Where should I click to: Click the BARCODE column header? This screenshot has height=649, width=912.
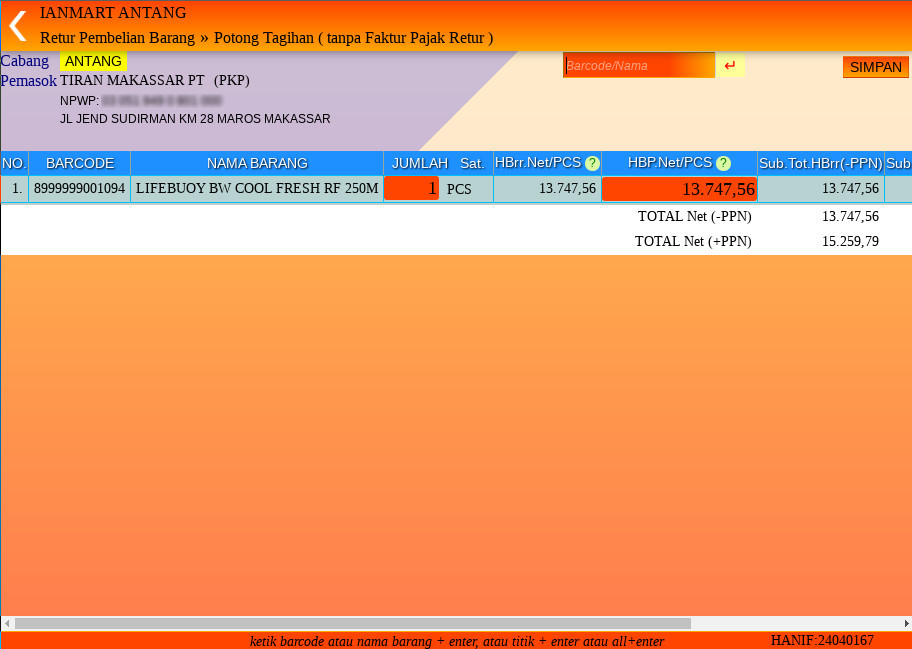[80, 163]
